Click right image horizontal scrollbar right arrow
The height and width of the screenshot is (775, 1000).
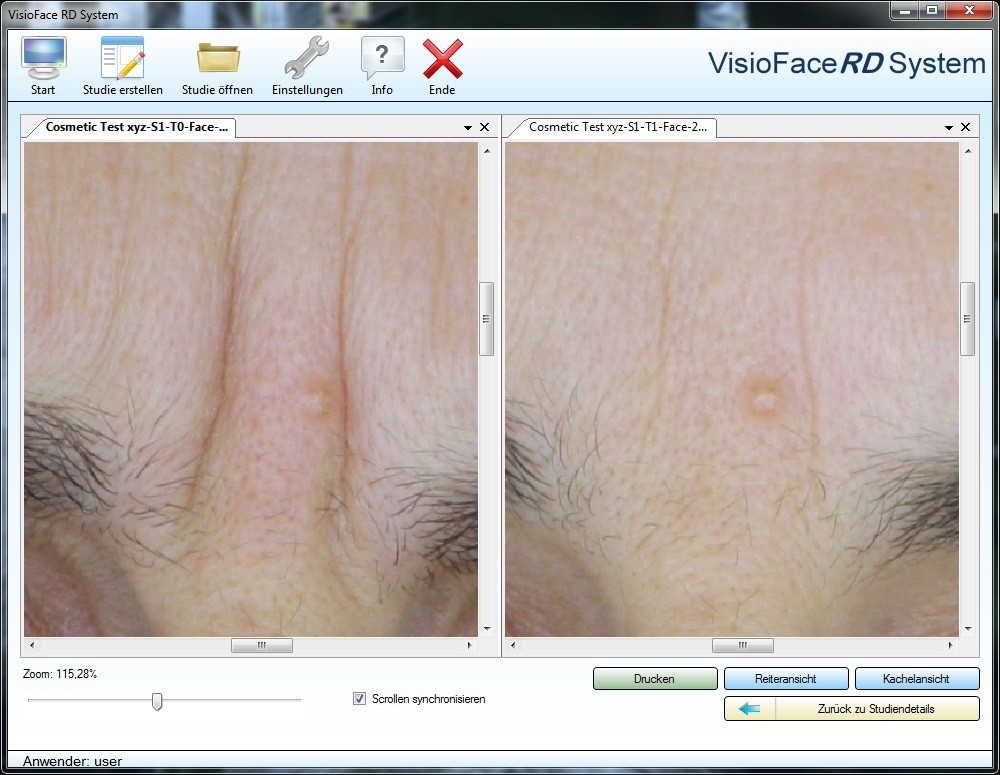pyautogui.click(x=951, y=646)
